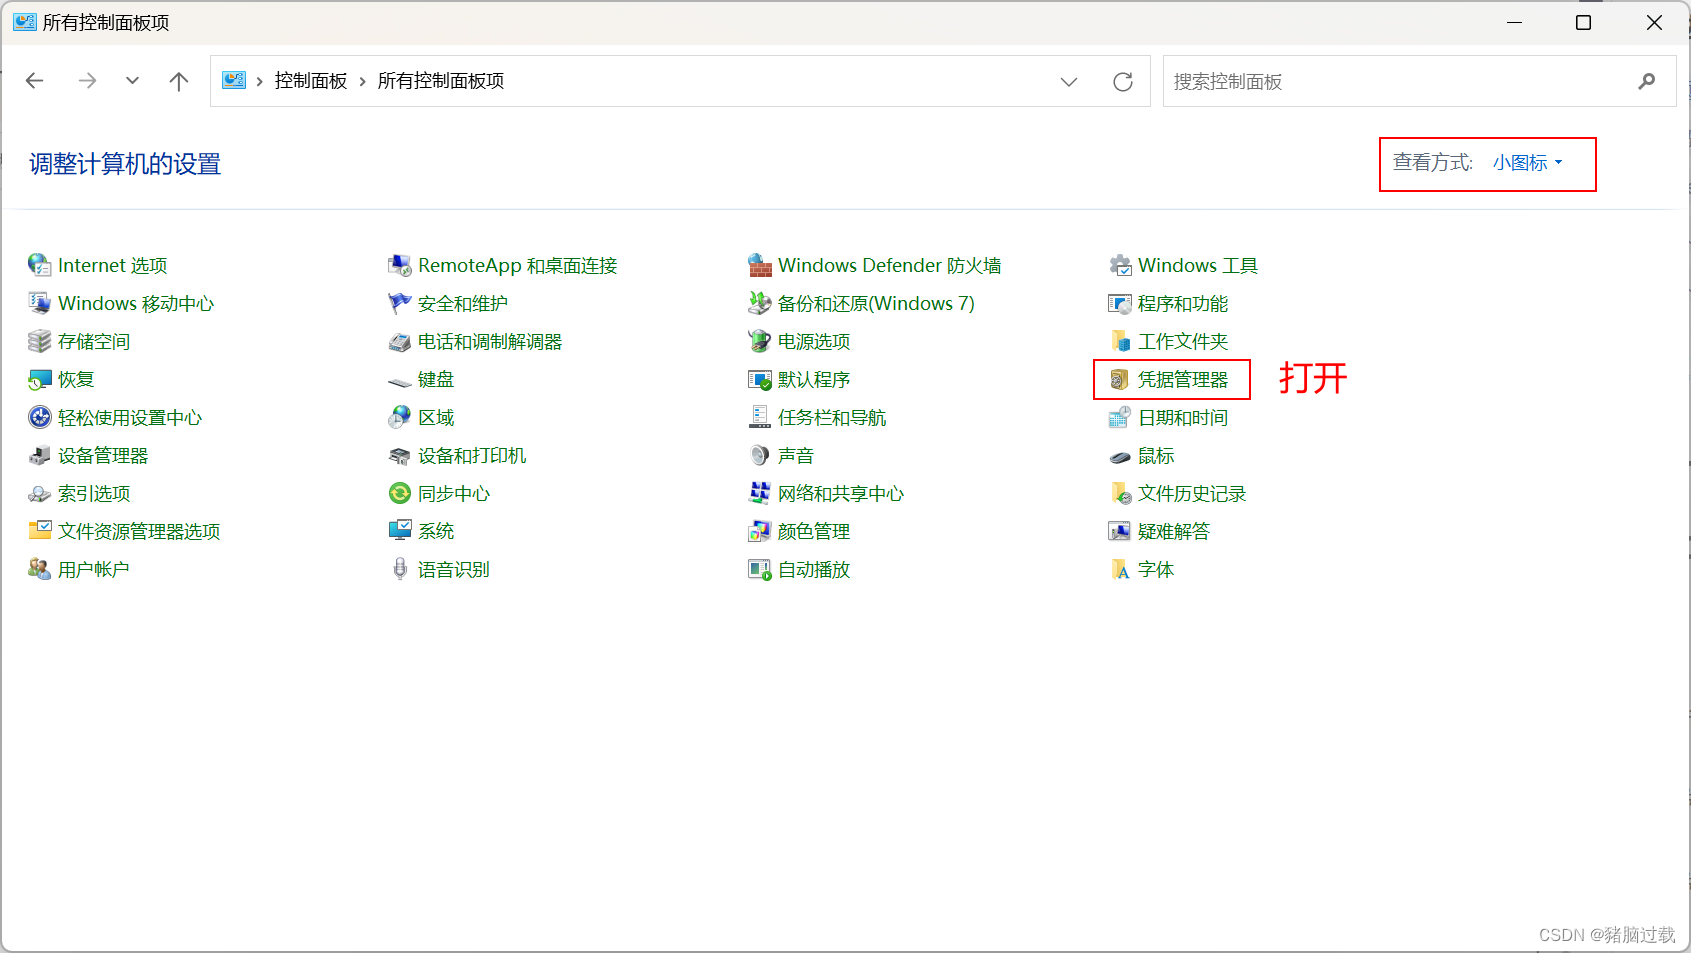This screenshot has width=1691, height=953.
Task: Open the 存储空间 drive stack icon
Action: [x=39, y=341]
